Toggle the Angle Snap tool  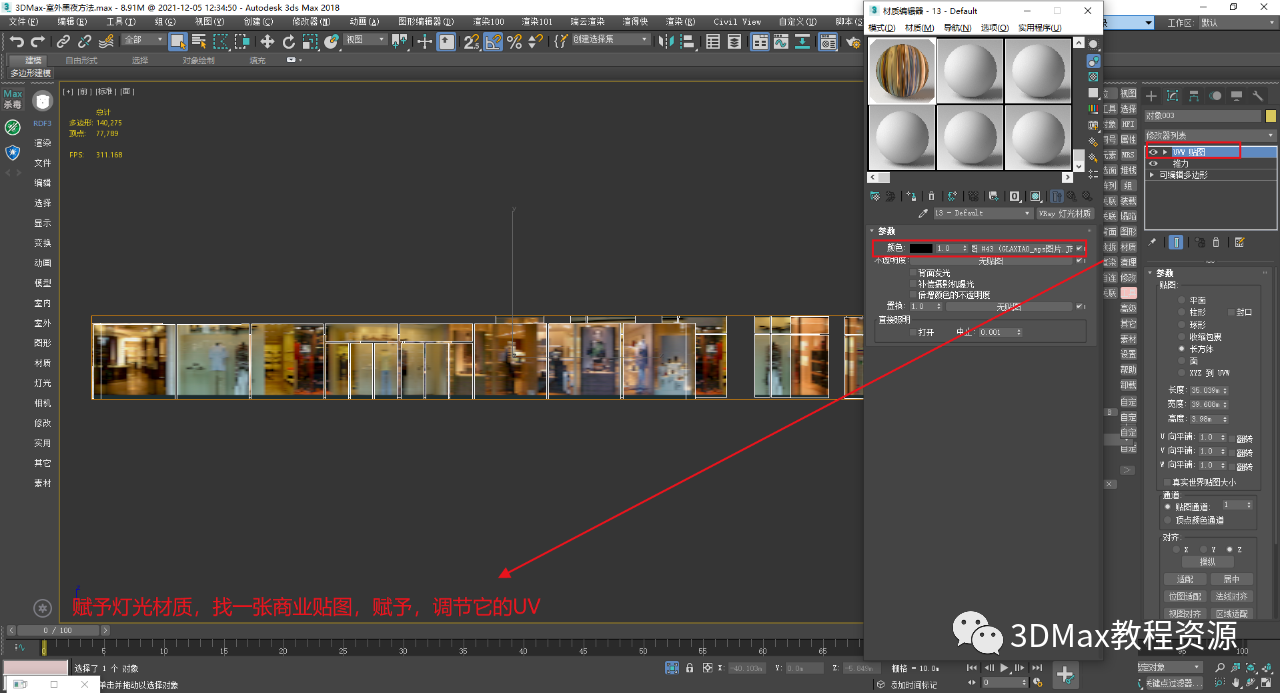[493, 41]
